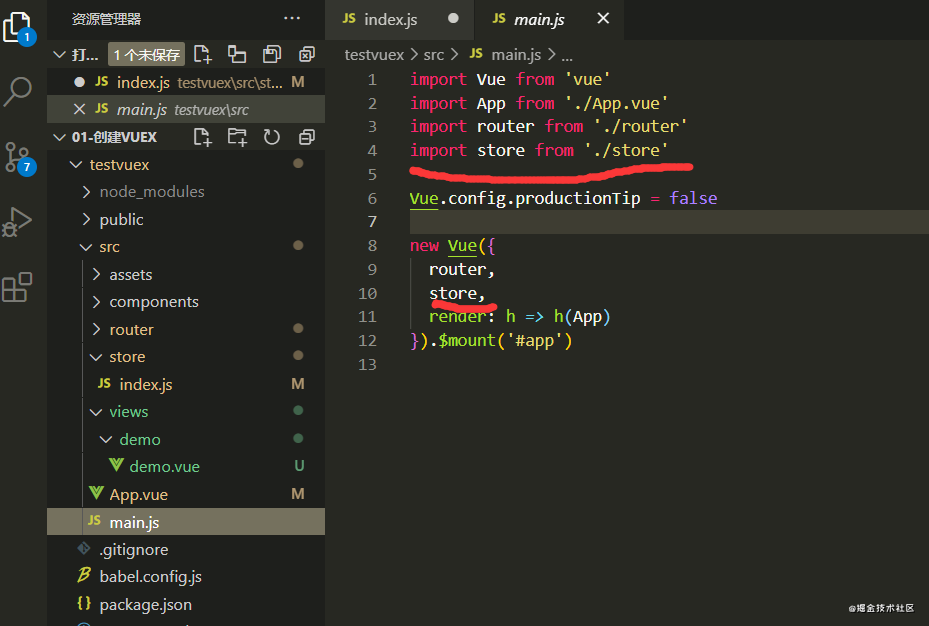The width and height of the screenshot is (929, 626).
Task: Open the explorer more actions ellipsis menu
Action: tap(291, 18)
